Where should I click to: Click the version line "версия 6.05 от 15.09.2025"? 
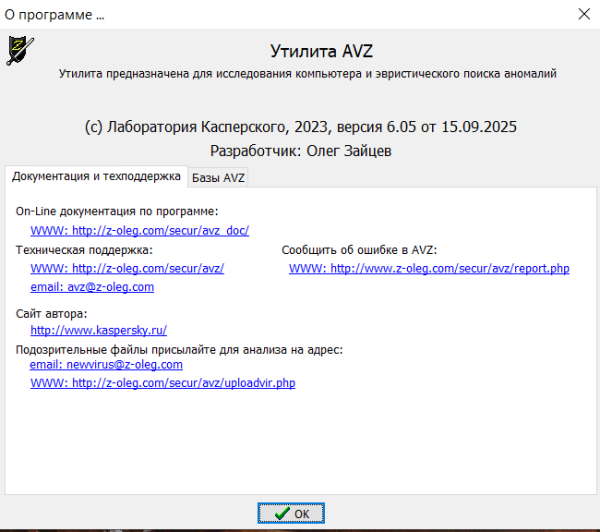pos(427,127)
